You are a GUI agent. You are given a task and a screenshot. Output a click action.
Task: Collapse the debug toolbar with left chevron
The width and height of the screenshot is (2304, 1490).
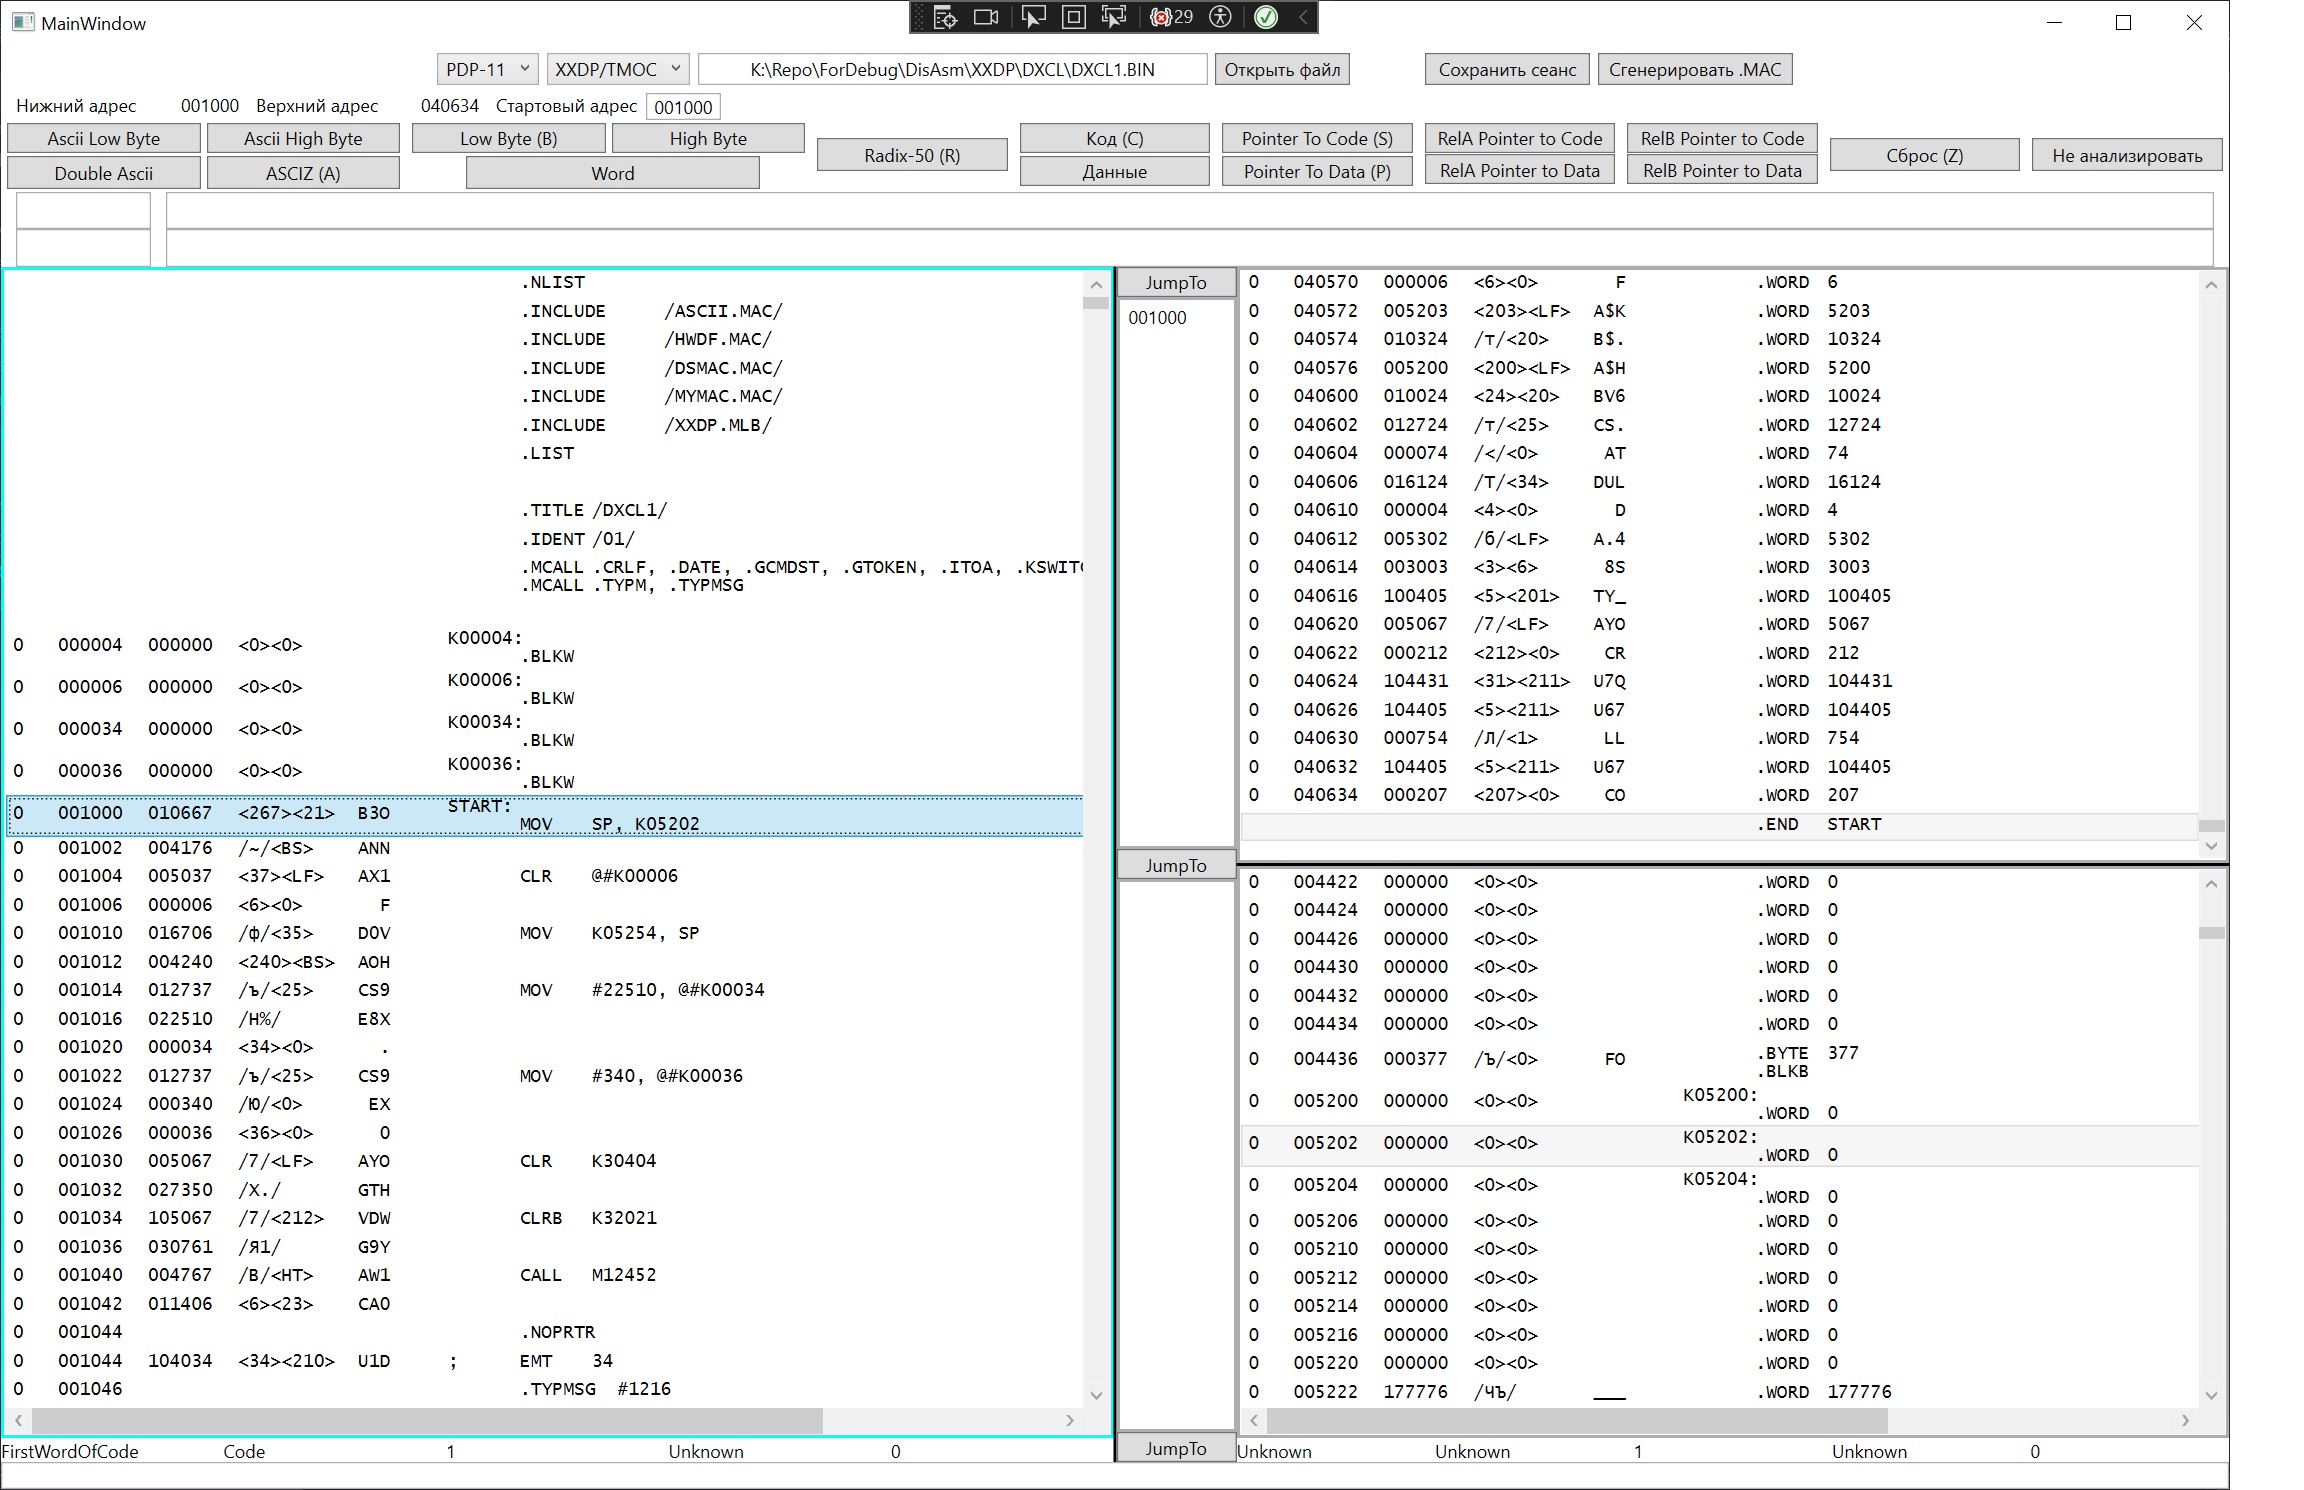coord(1302,17)
